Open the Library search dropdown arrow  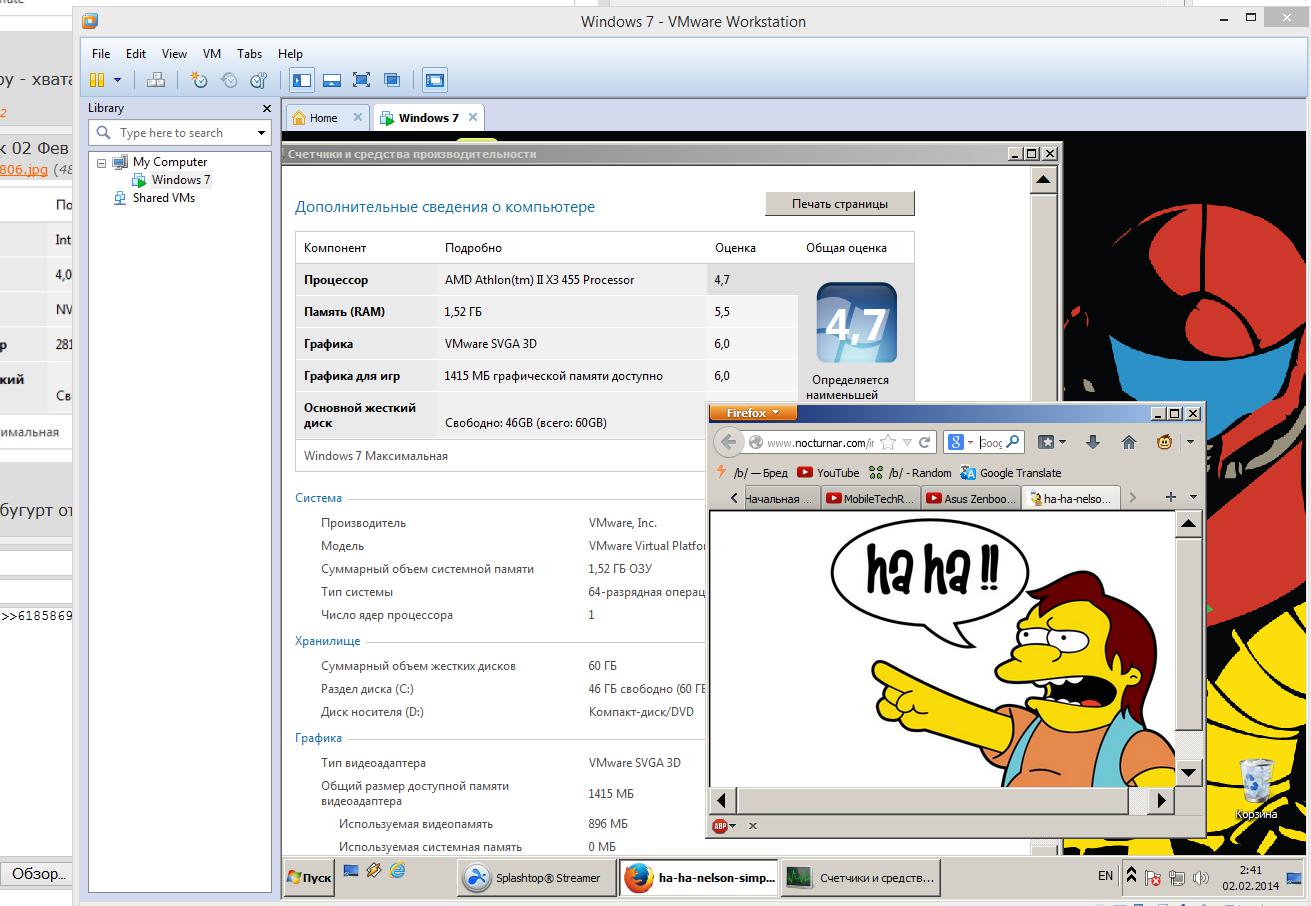coord(262,133)
